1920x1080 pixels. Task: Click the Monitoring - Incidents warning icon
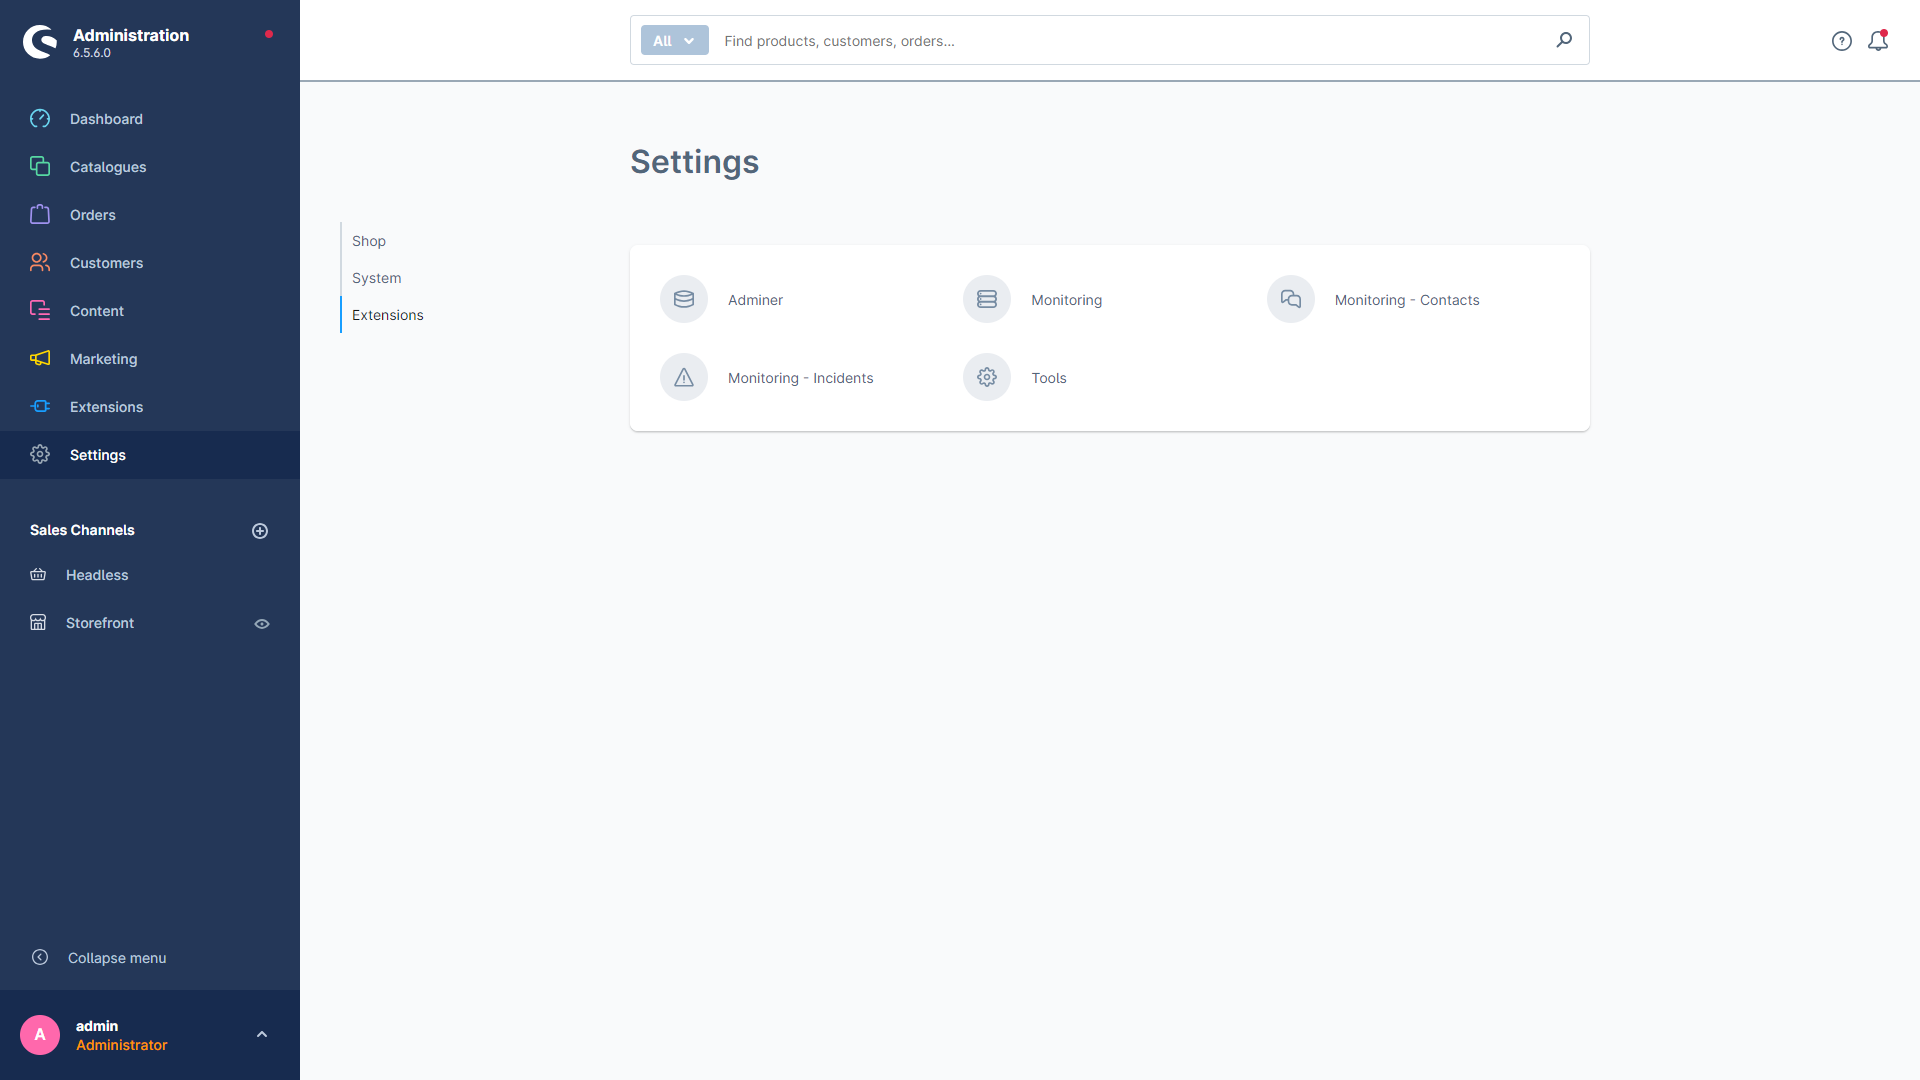(683, 377)
